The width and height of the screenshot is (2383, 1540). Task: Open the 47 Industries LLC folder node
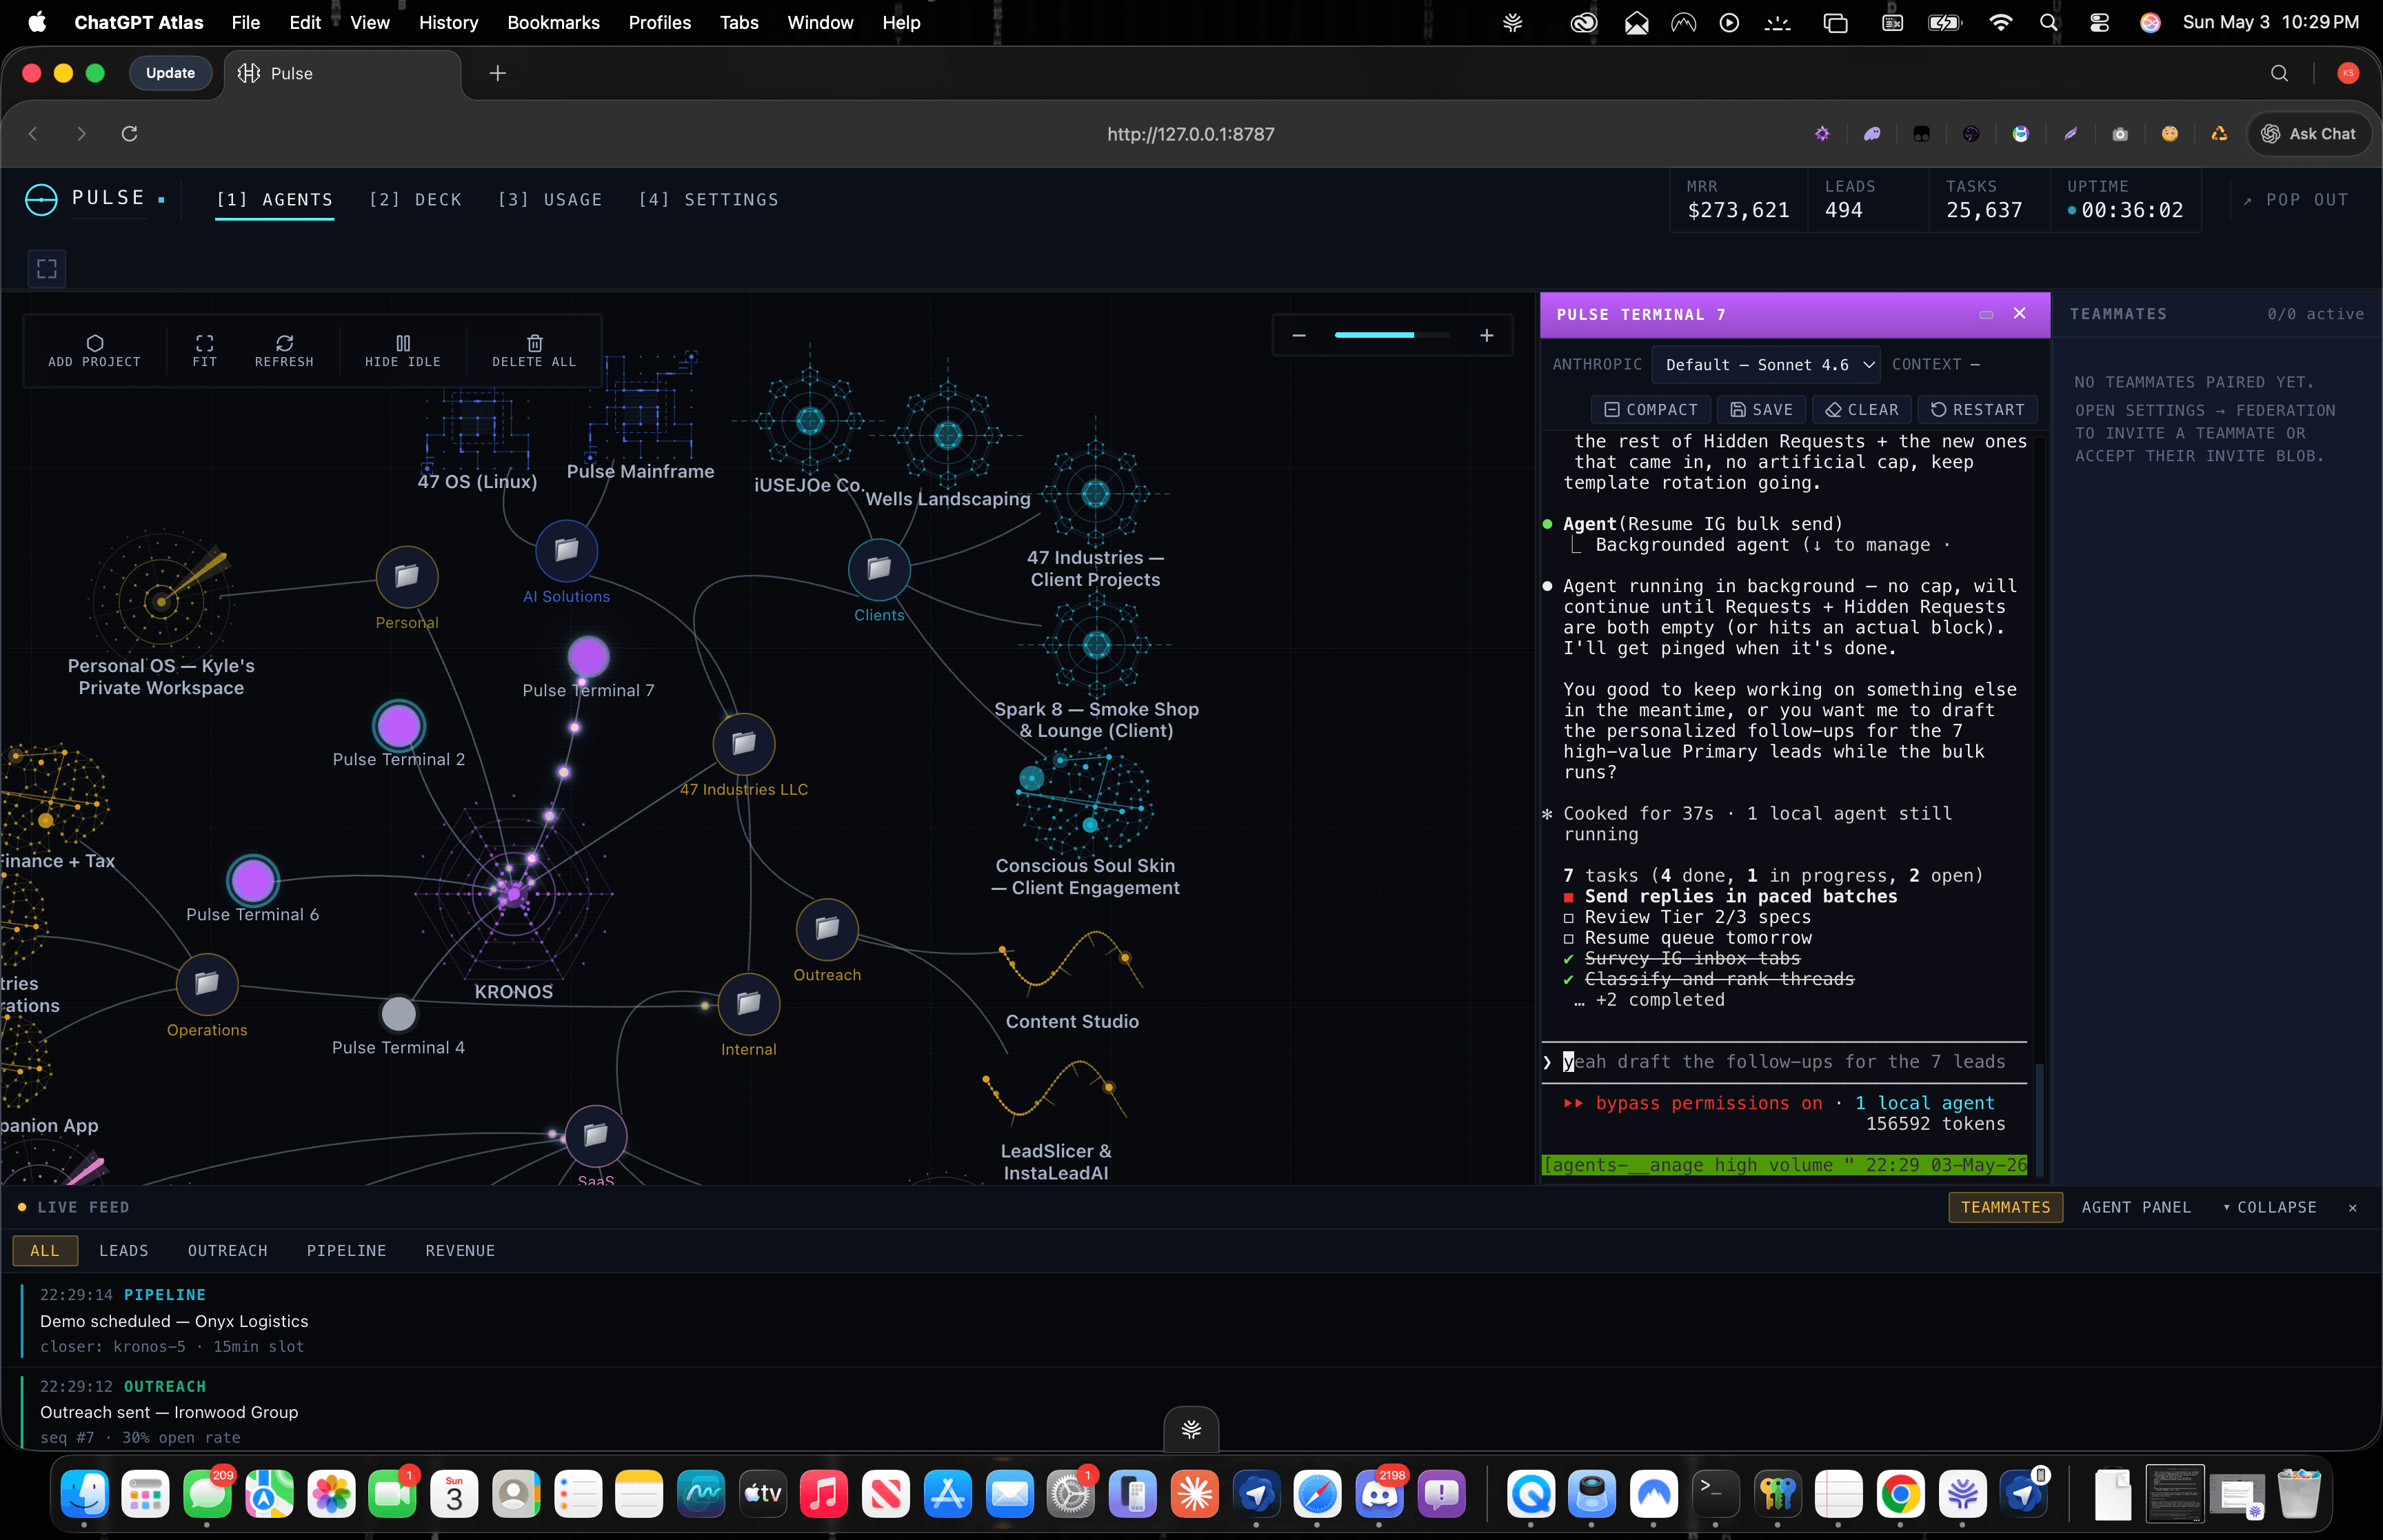(x=743, y=744)
